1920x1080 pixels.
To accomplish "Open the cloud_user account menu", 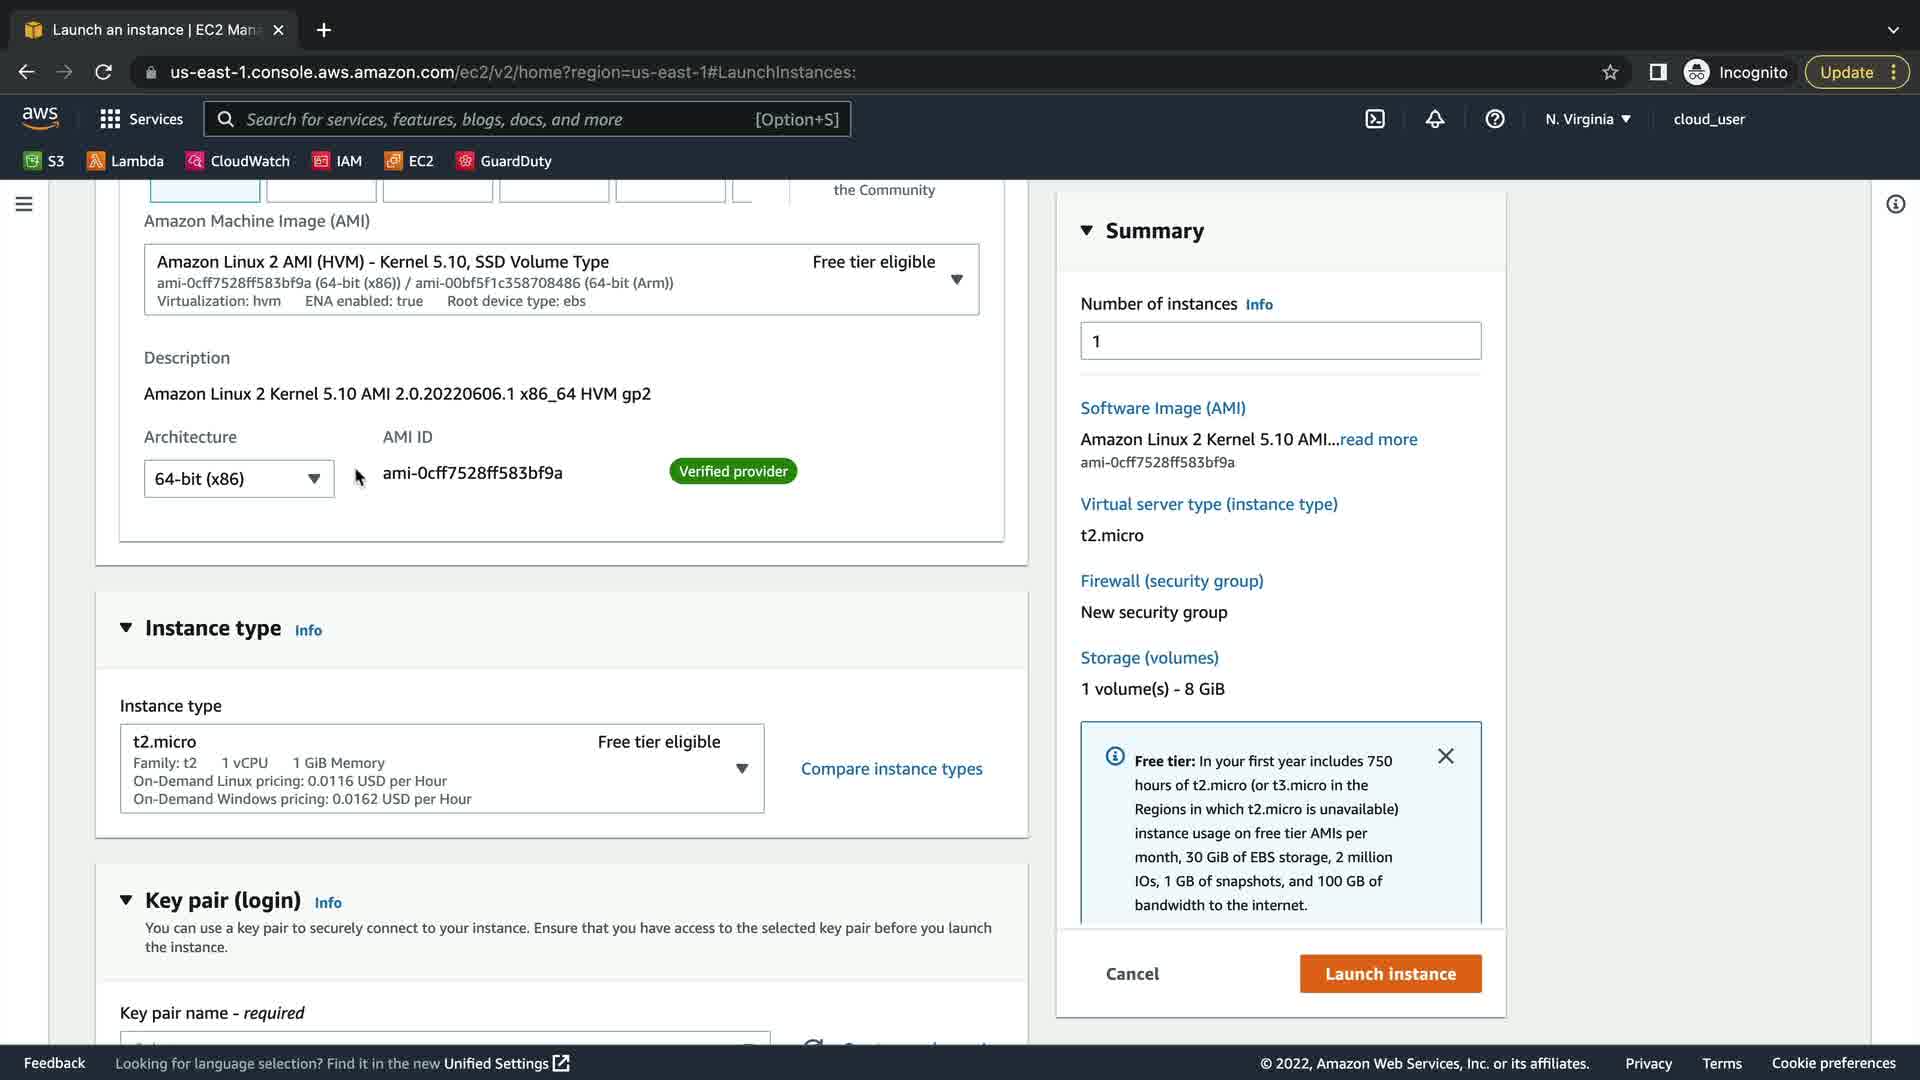I will coord(1708,119).
